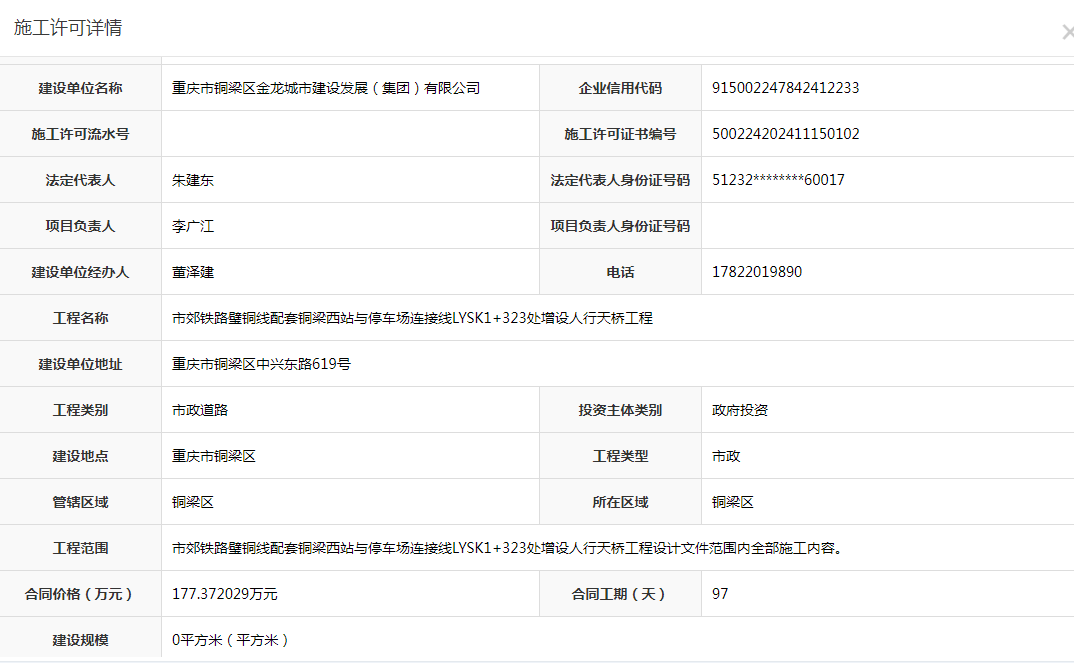1074x663 pixels.
Task: Click the 市政道路 project category value
Action: tap(200, 410)
